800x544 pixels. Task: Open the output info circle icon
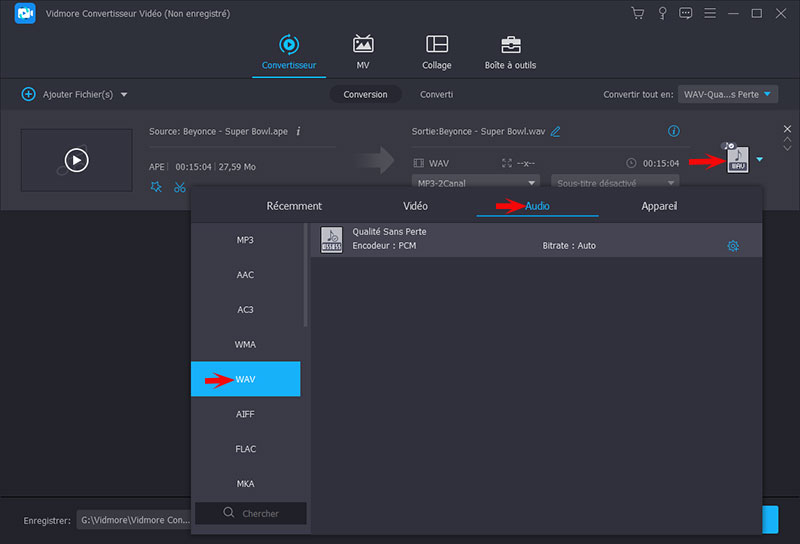click(x=673, y=131)
